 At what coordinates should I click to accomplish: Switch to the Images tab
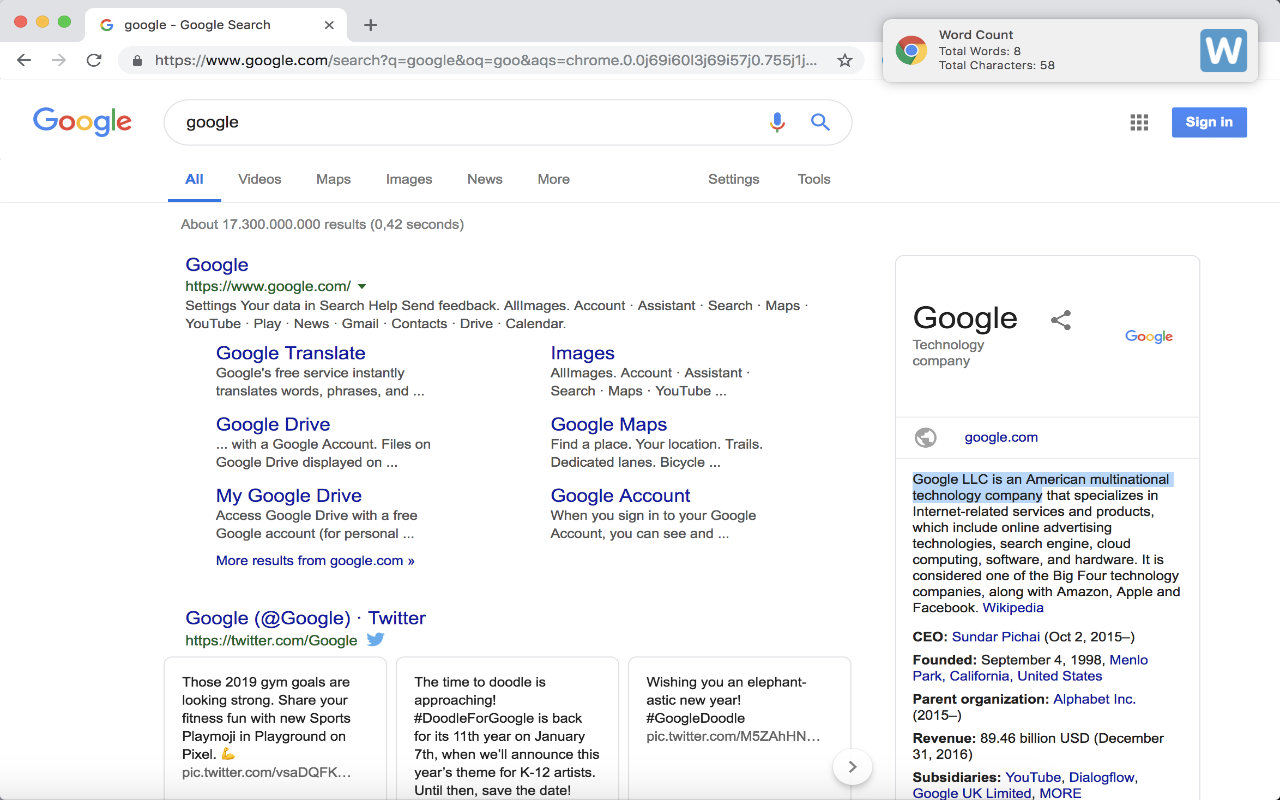(x=409, y=179)
